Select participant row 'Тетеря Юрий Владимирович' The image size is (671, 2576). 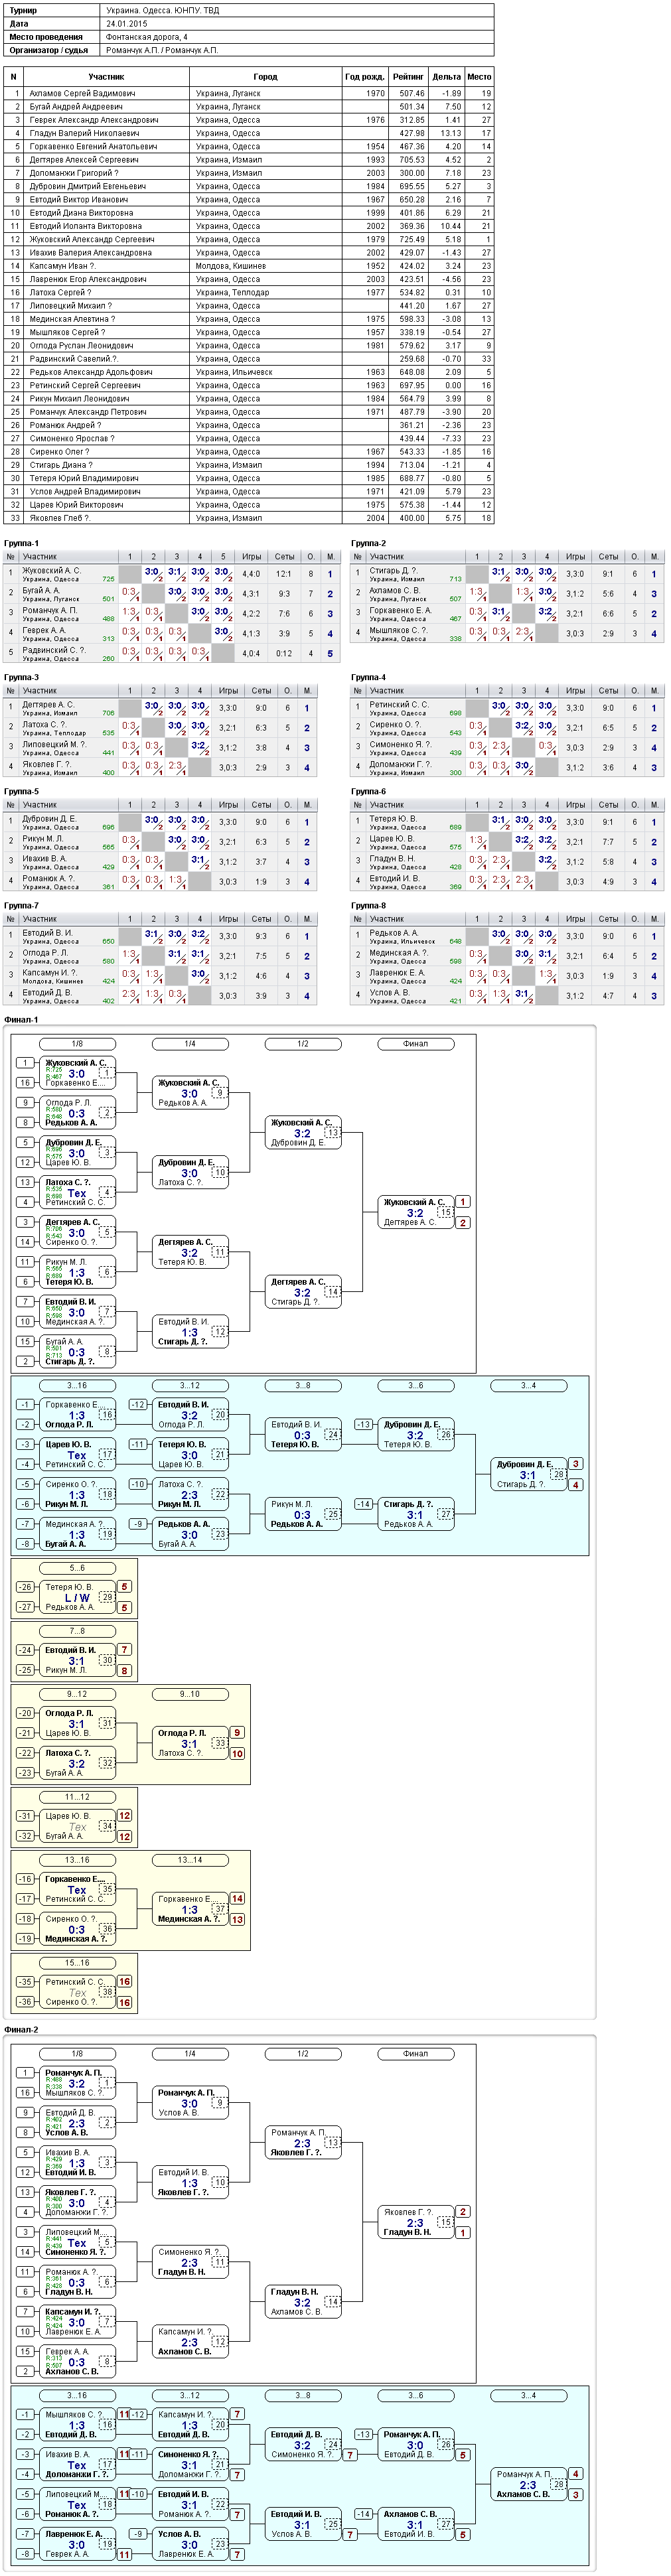(x=249, y=478)
